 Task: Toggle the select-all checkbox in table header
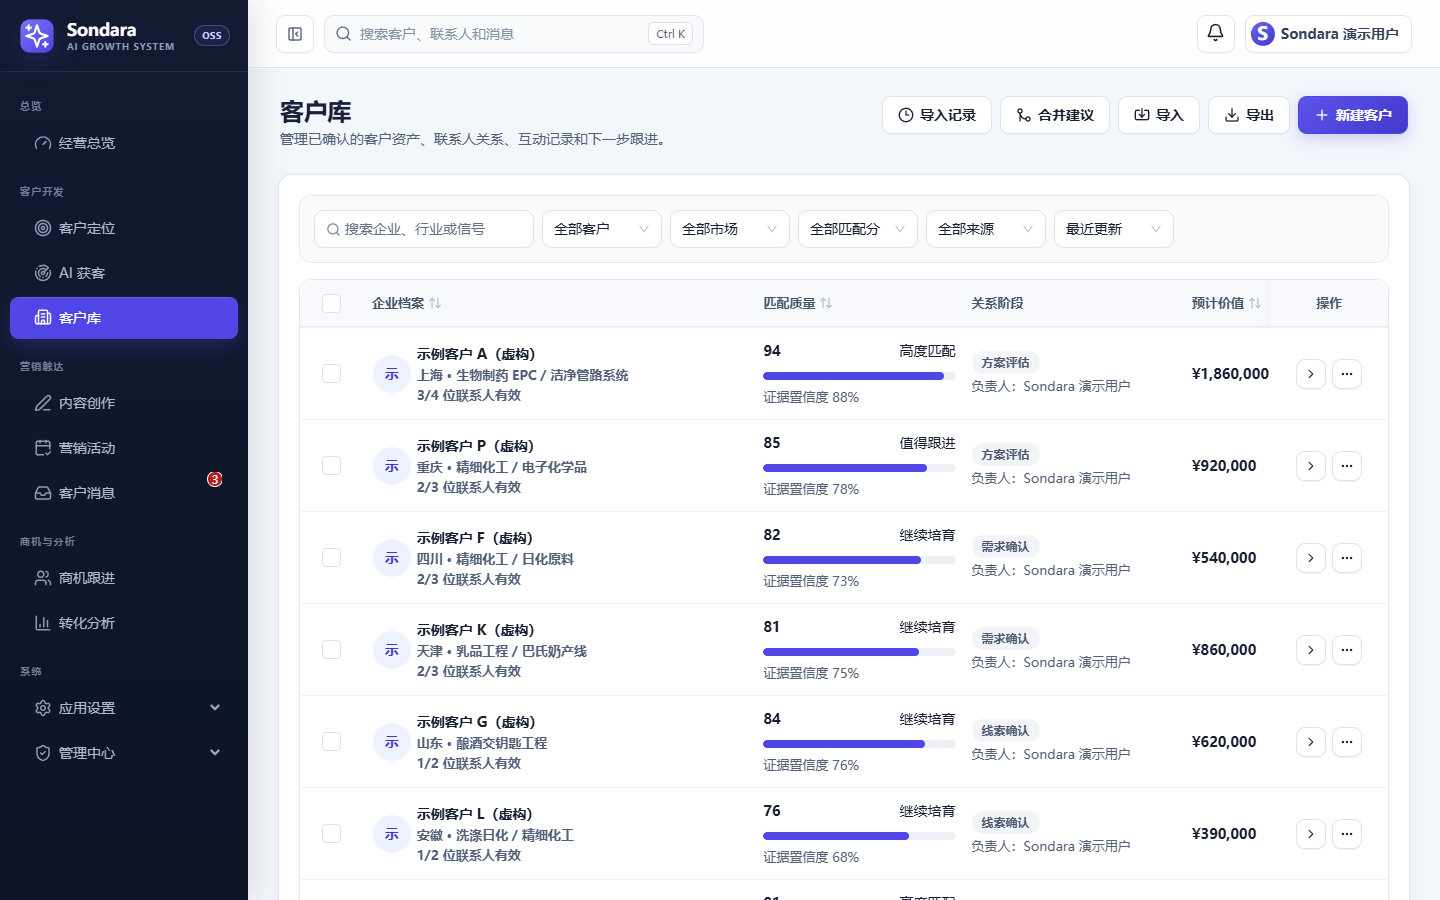pyautogui.click(x=332, y=303)
